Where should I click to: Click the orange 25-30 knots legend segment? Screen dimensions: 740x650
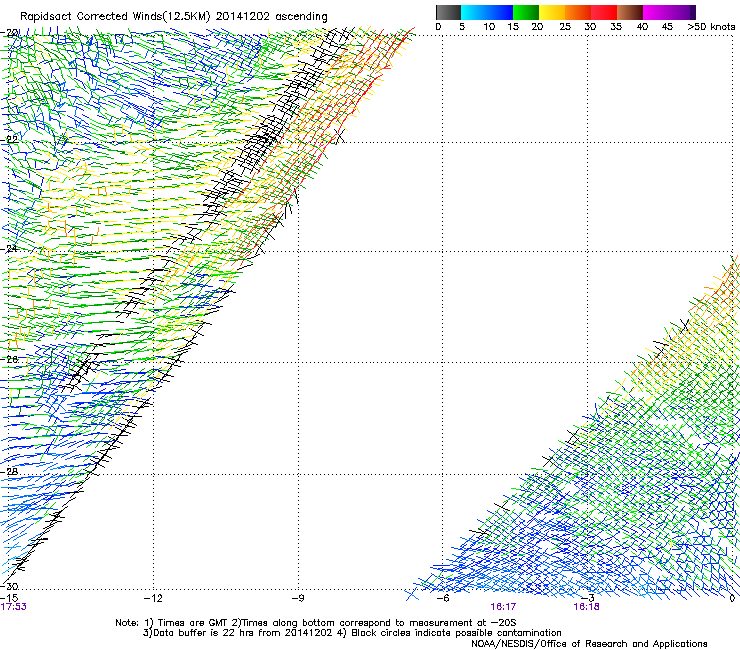coord(578,12)
